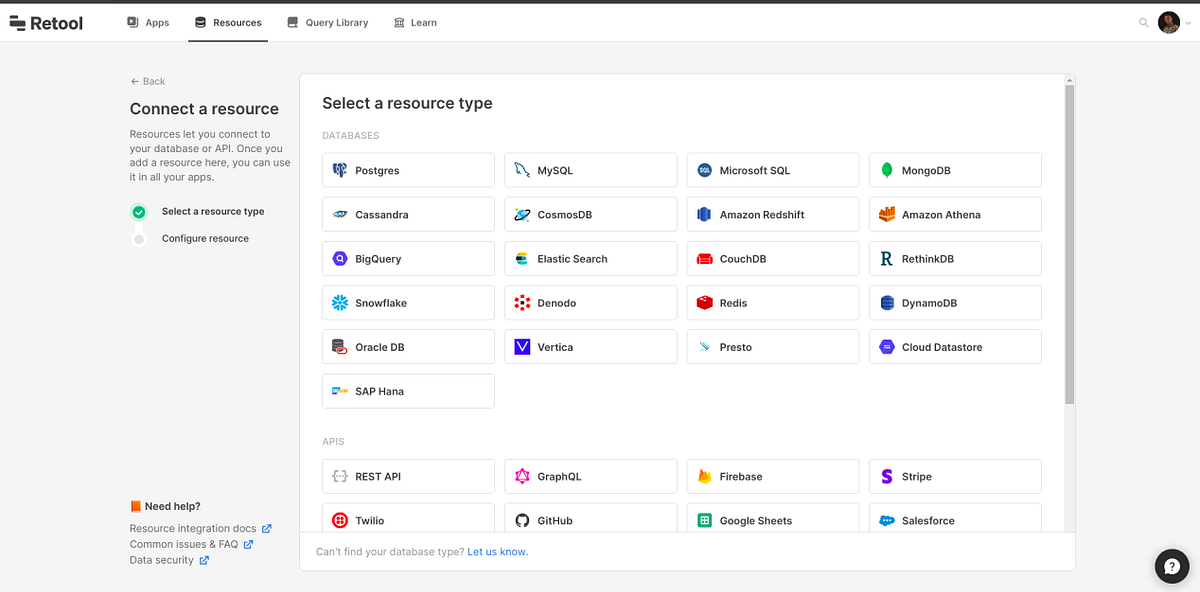1200x592 pixels.
Task: Choose the BigQuery label
Action: point(378,259)
